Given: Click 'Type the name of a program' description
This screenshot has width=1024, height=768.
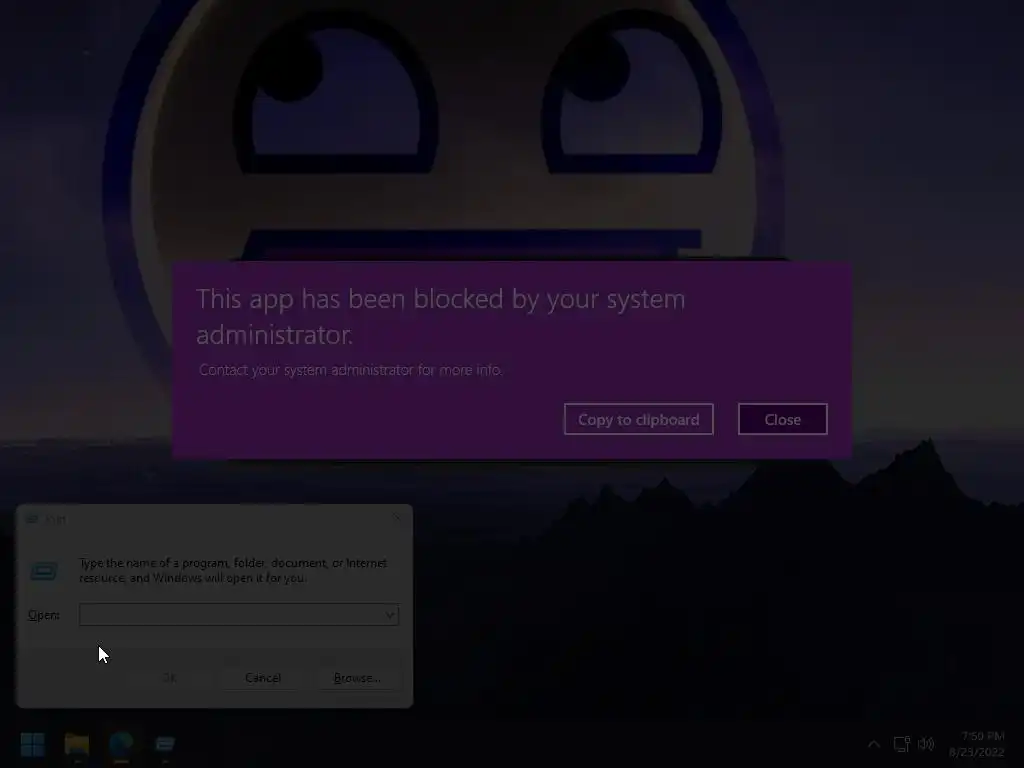Looking at the screenshot, I should coord(233,570).
